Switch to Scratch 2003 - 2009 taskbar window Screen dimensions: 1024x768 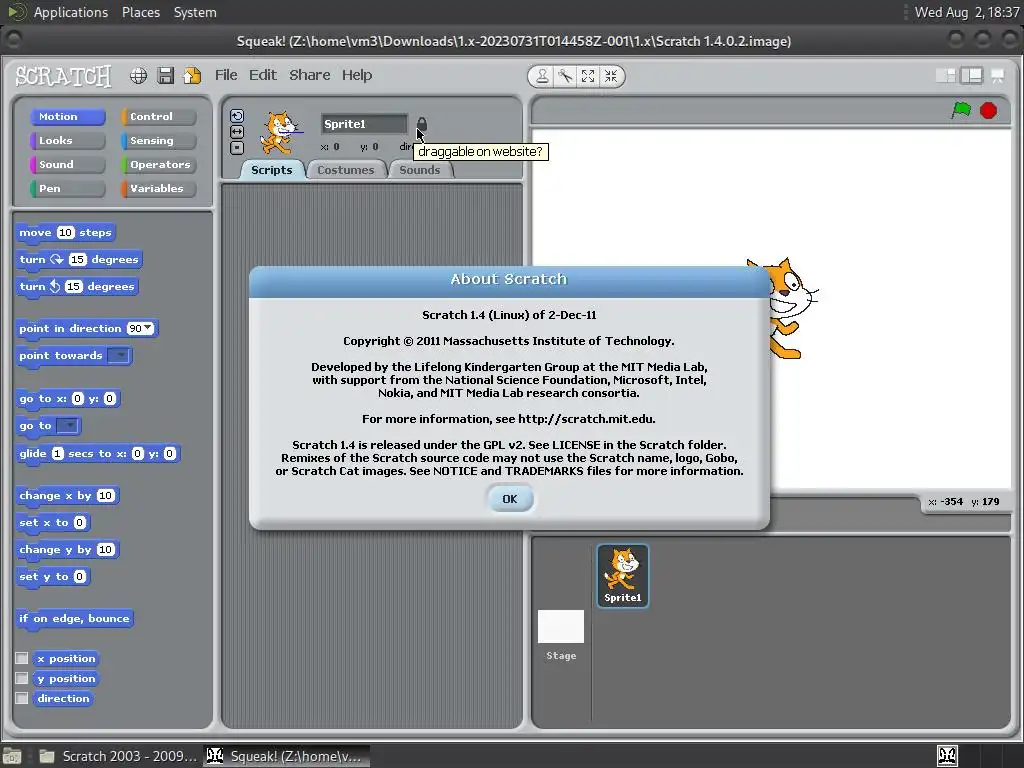pos(118,756)
